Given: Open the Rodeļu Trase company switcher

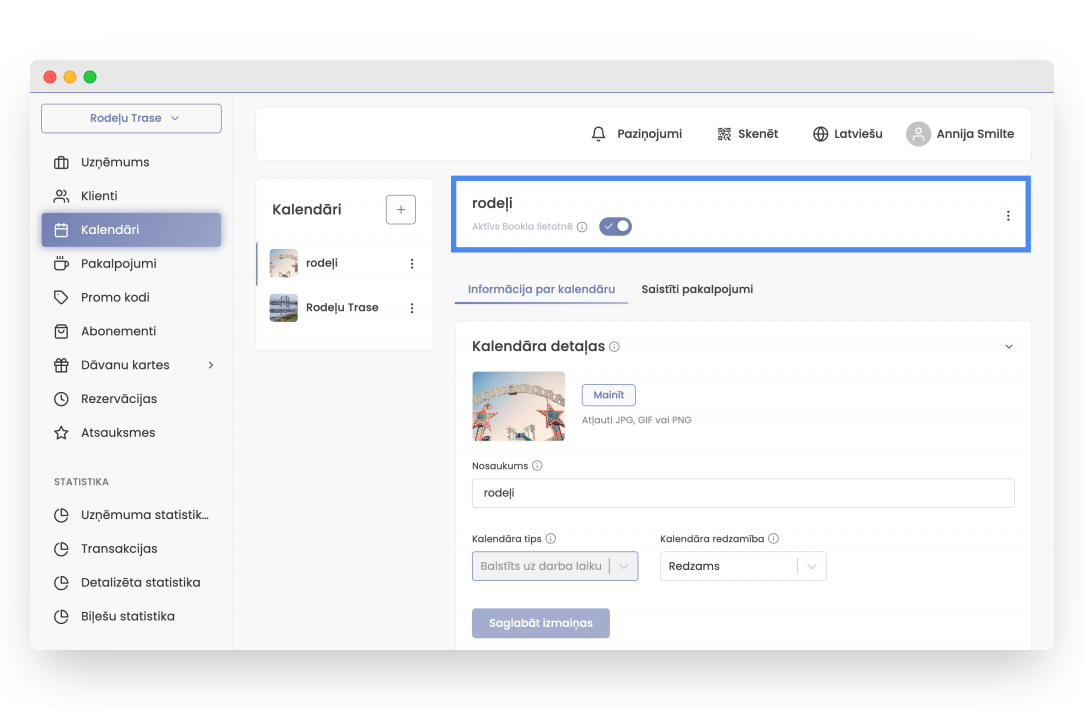Looking at the screenshot, I should 131,118.
